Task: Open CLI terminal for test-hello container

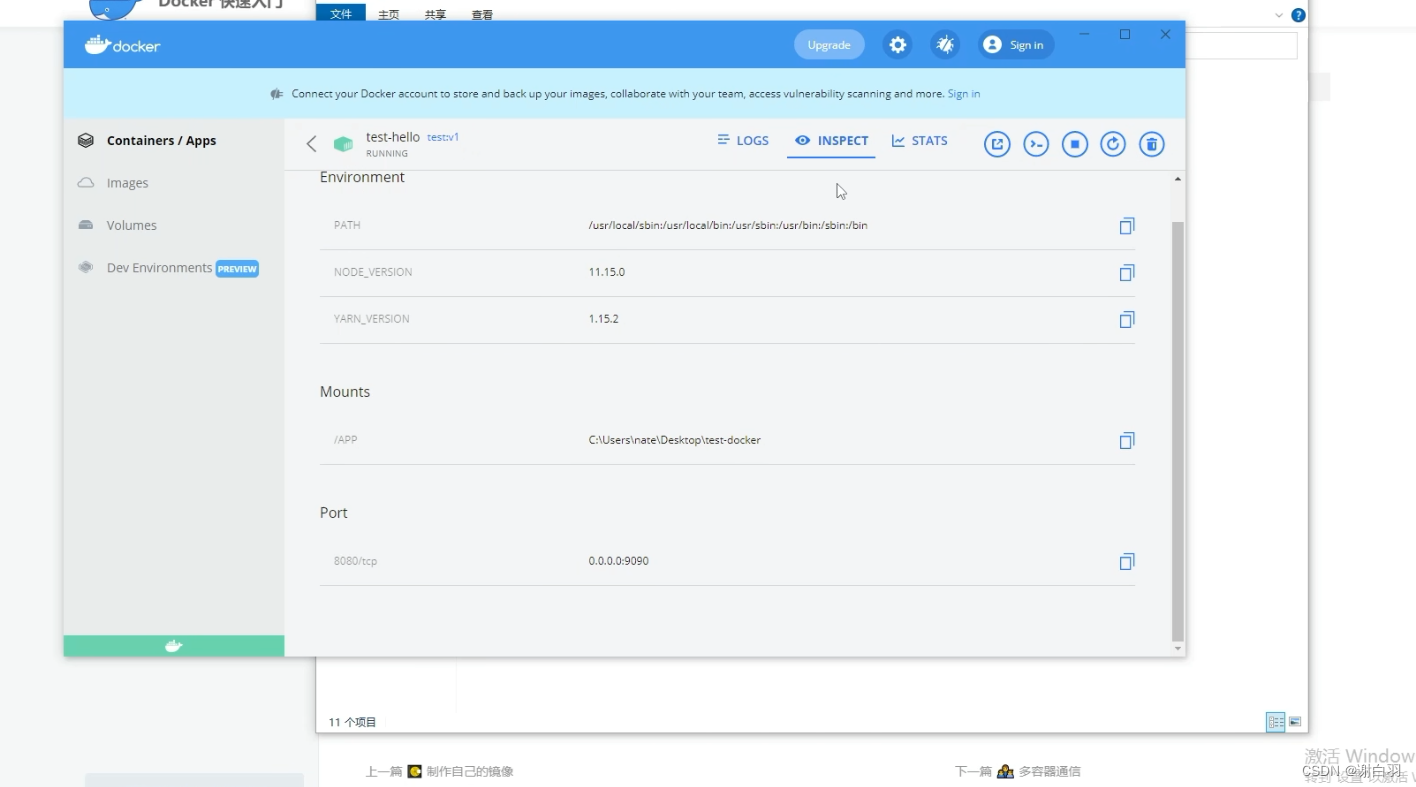Action: pyautogui.click(x=1036, y=144)
